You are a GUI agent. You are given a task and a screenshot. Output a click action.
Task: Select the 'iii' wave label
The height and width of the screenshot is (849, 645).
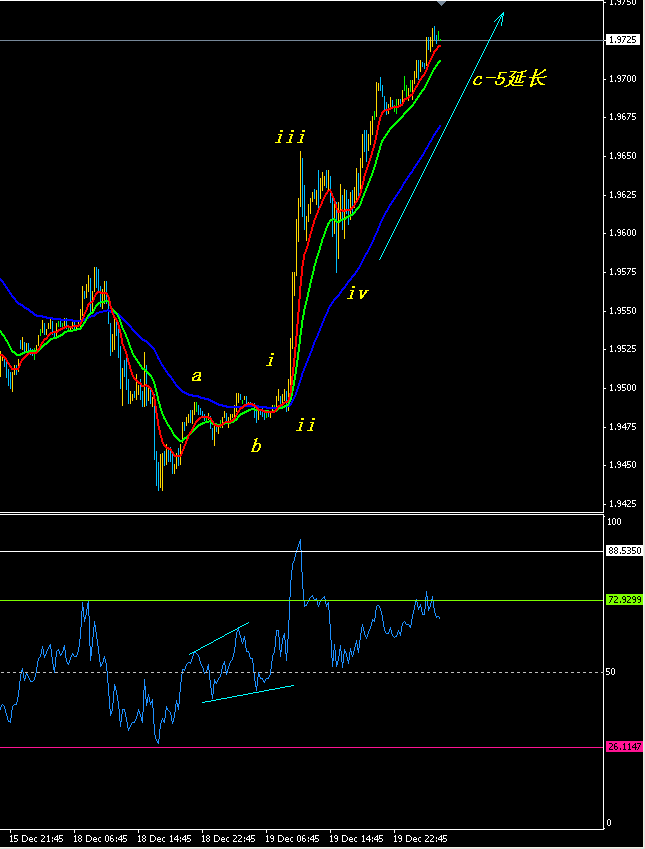point(290,138)
